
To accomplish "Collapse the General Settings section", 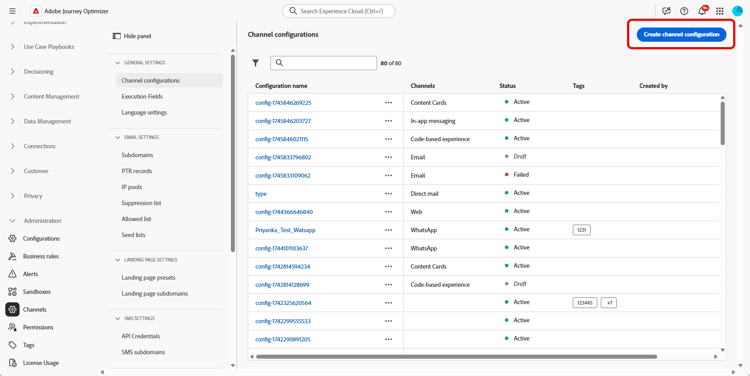I will (118, 63).
